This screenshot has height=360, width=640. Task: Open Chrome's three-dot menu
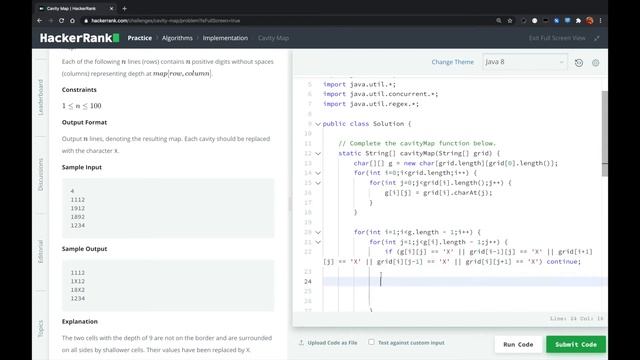coord(600,20)
